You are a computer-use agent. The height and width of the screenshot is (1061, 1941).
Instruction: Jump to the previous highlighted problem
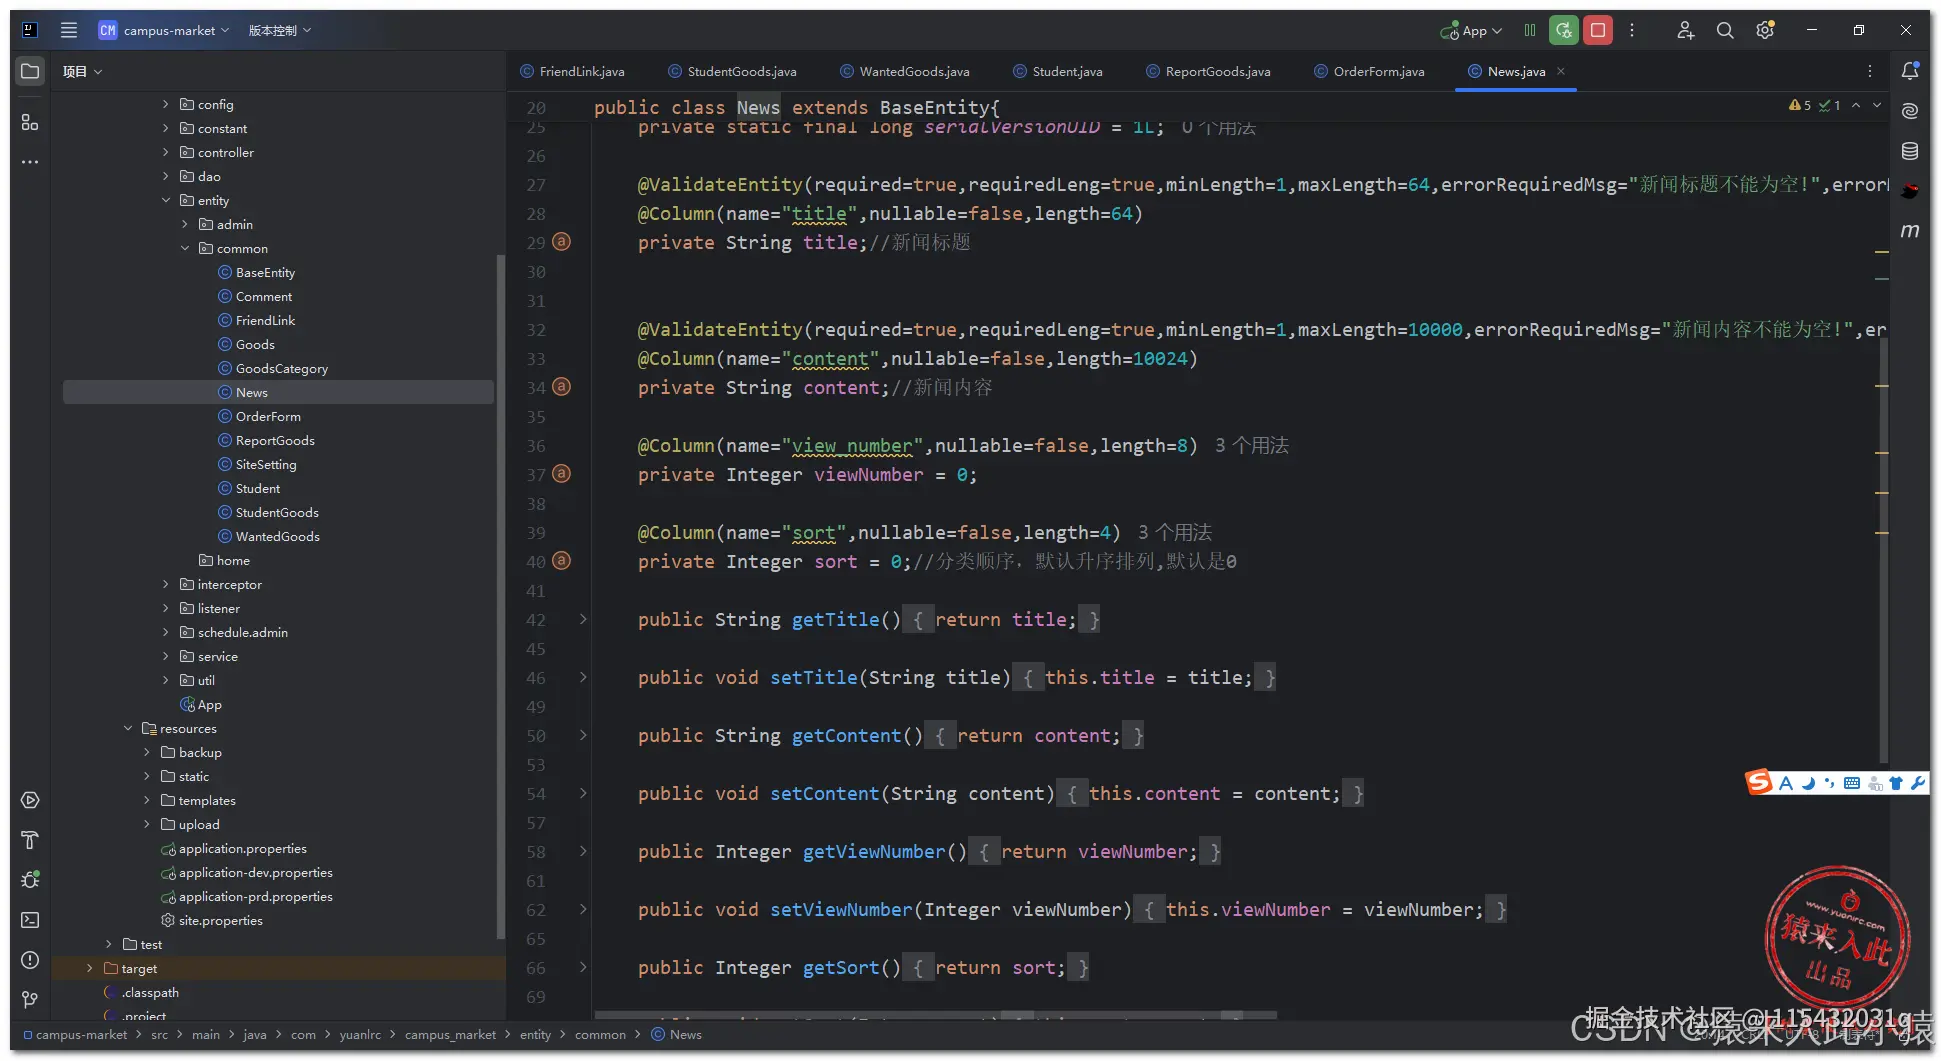coord(1856,105)
